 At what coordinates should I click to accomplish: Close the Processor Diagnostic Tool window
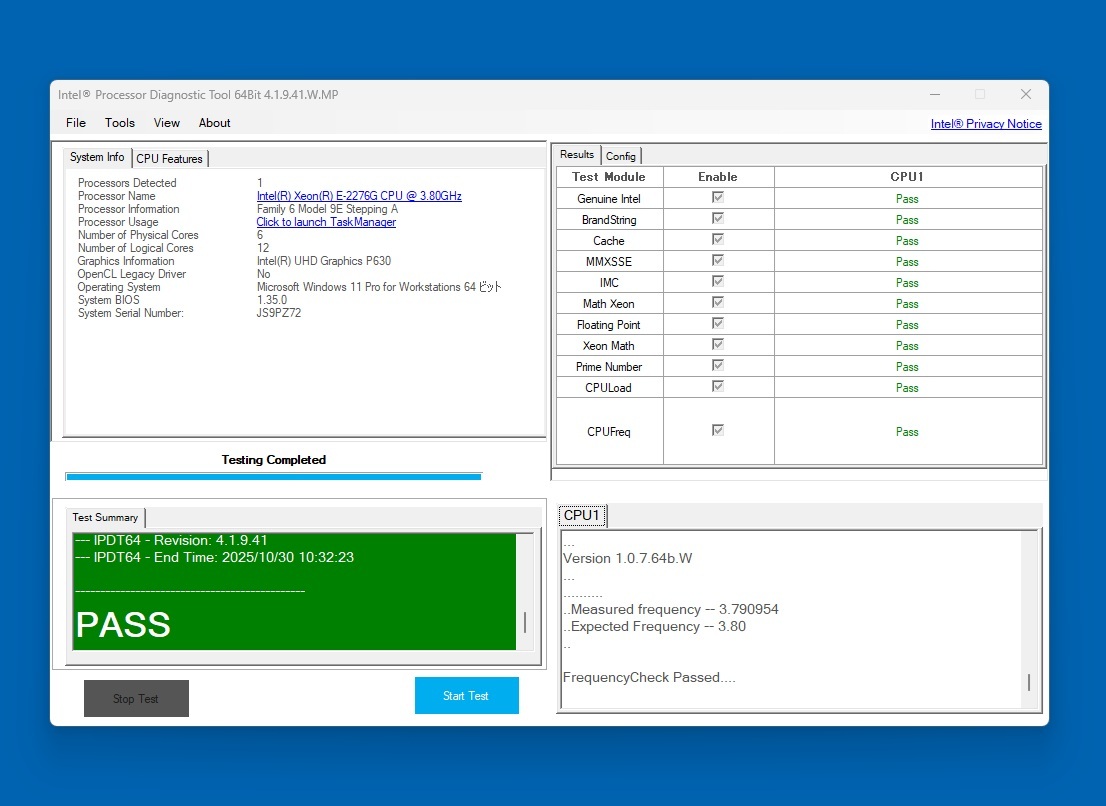pos(1025,94)
